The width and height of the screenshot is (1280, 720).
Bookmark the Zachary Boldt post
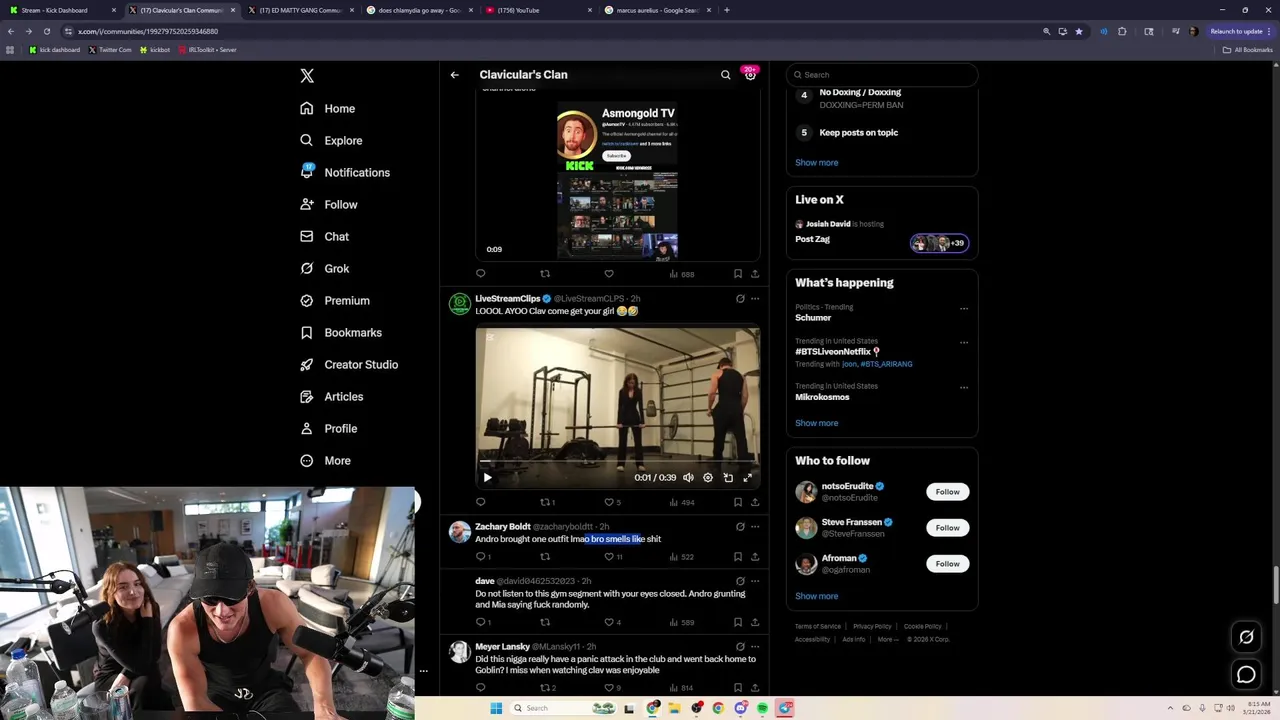(738, 557)
